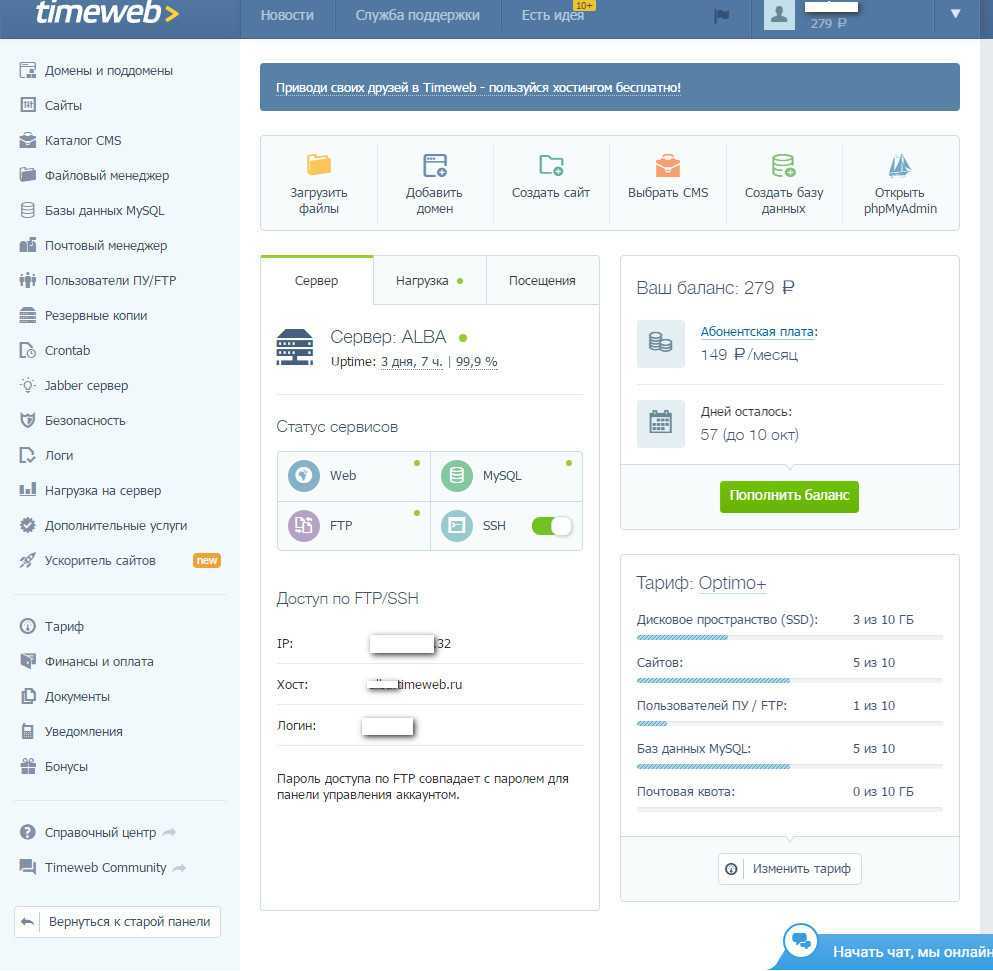Open the Абонентская плата link
The image size is (993, 971).
tap(757, 332)
